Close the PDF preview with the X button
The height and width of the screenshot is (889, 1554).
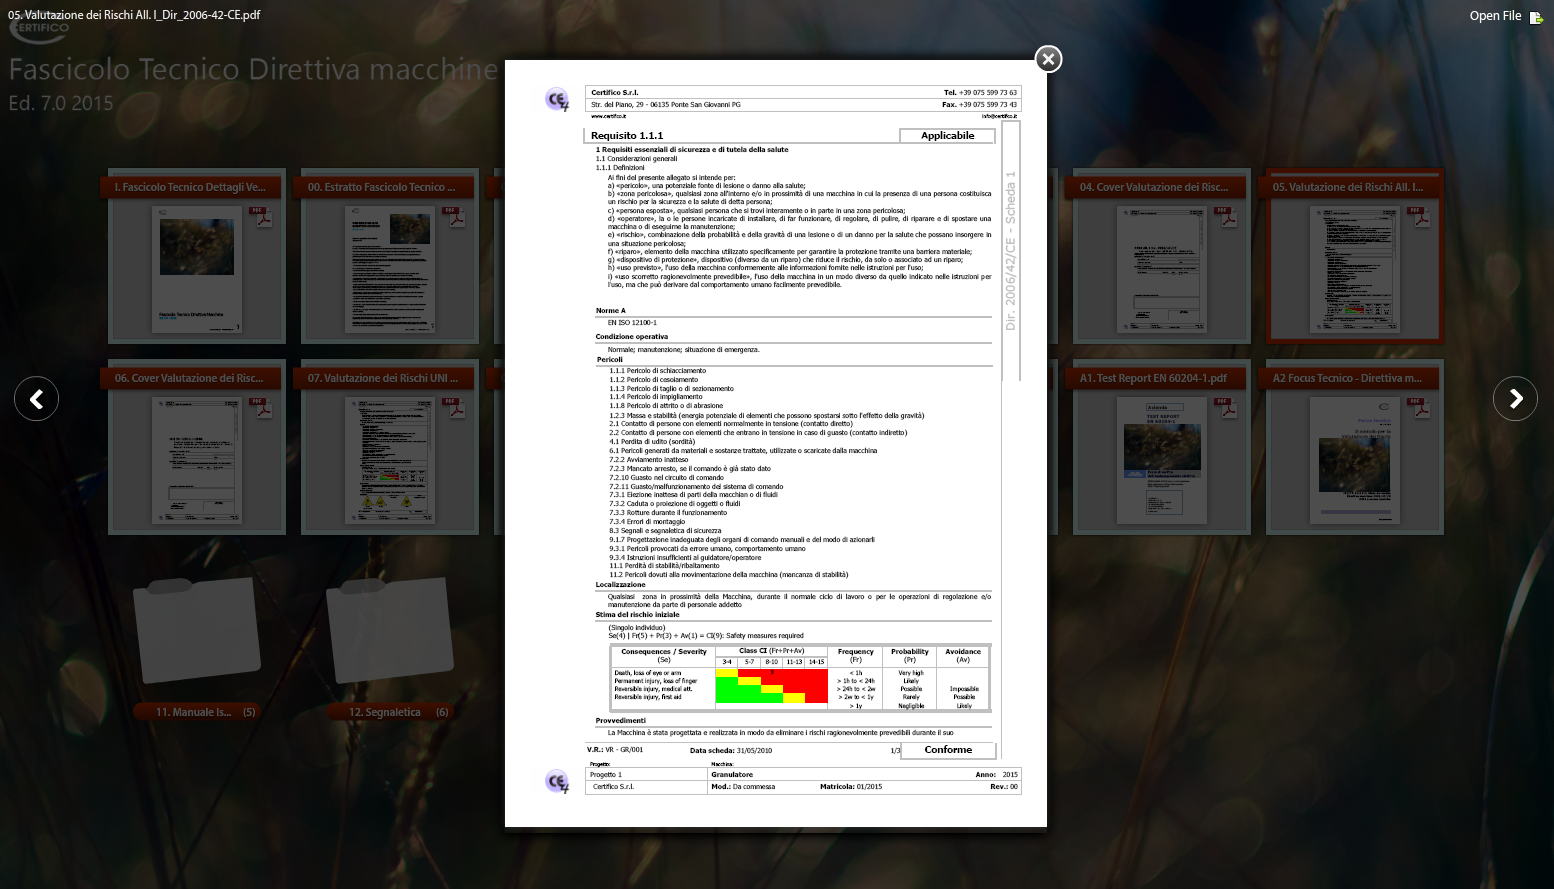click(x=1047, y=60)
